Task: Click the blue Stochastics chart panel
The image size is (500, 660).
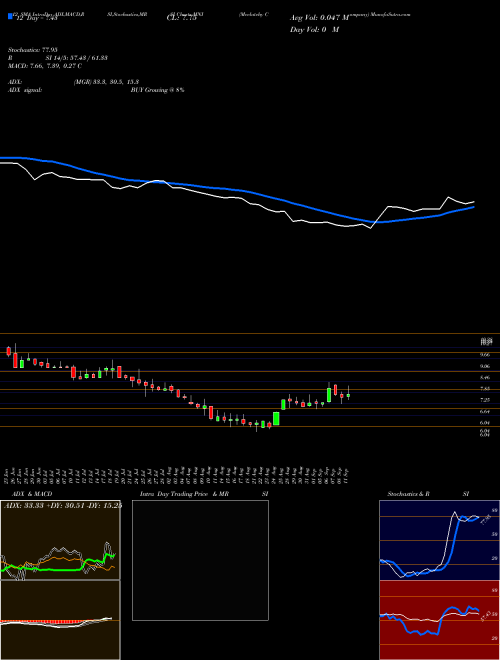Action: click(x=439, y=540)
